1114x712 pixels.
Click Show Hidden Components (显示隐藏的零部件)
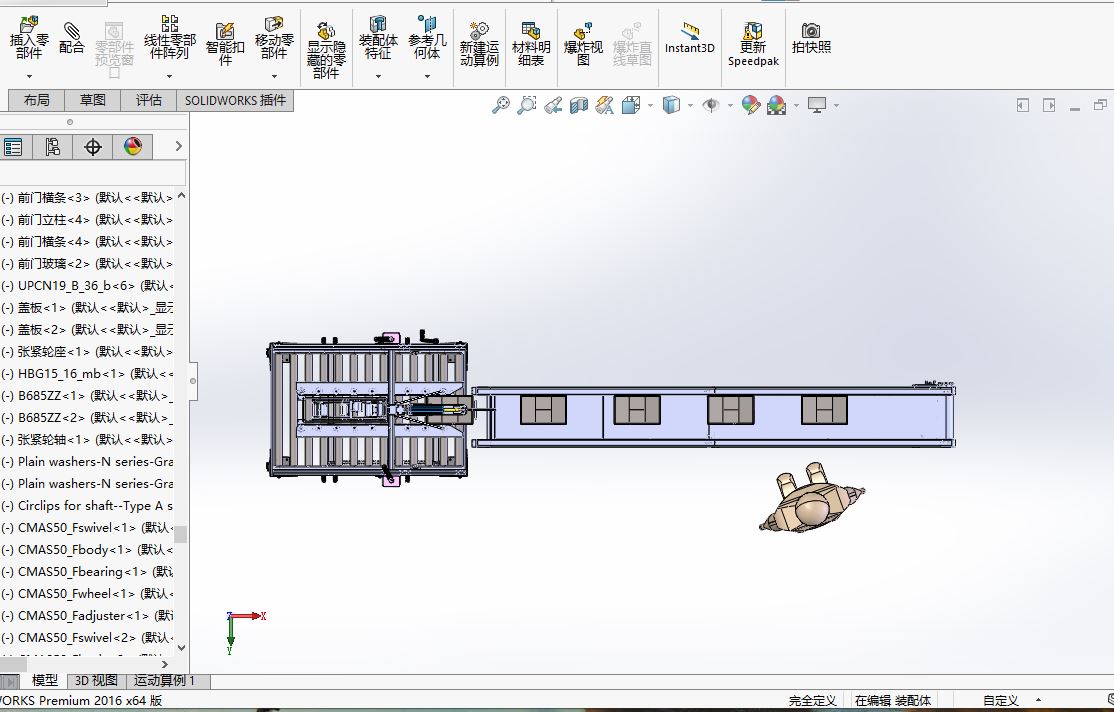[326, 50]
